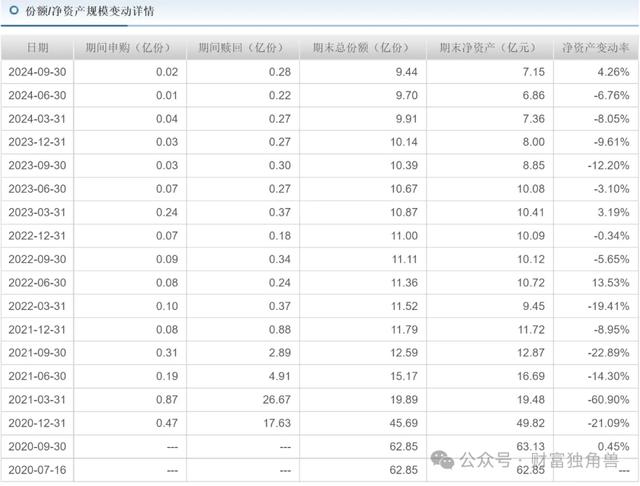The image size is (640, 486).
Task: Select the date cell 2024-06-30
Action: (x=37, y=95)
